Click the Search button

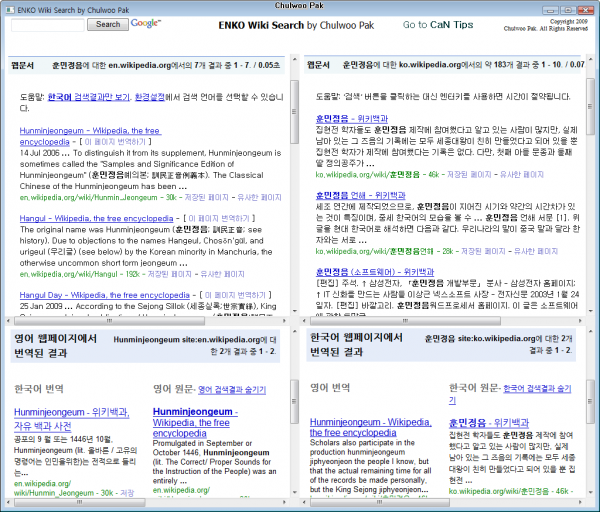[x=108, y=24]
